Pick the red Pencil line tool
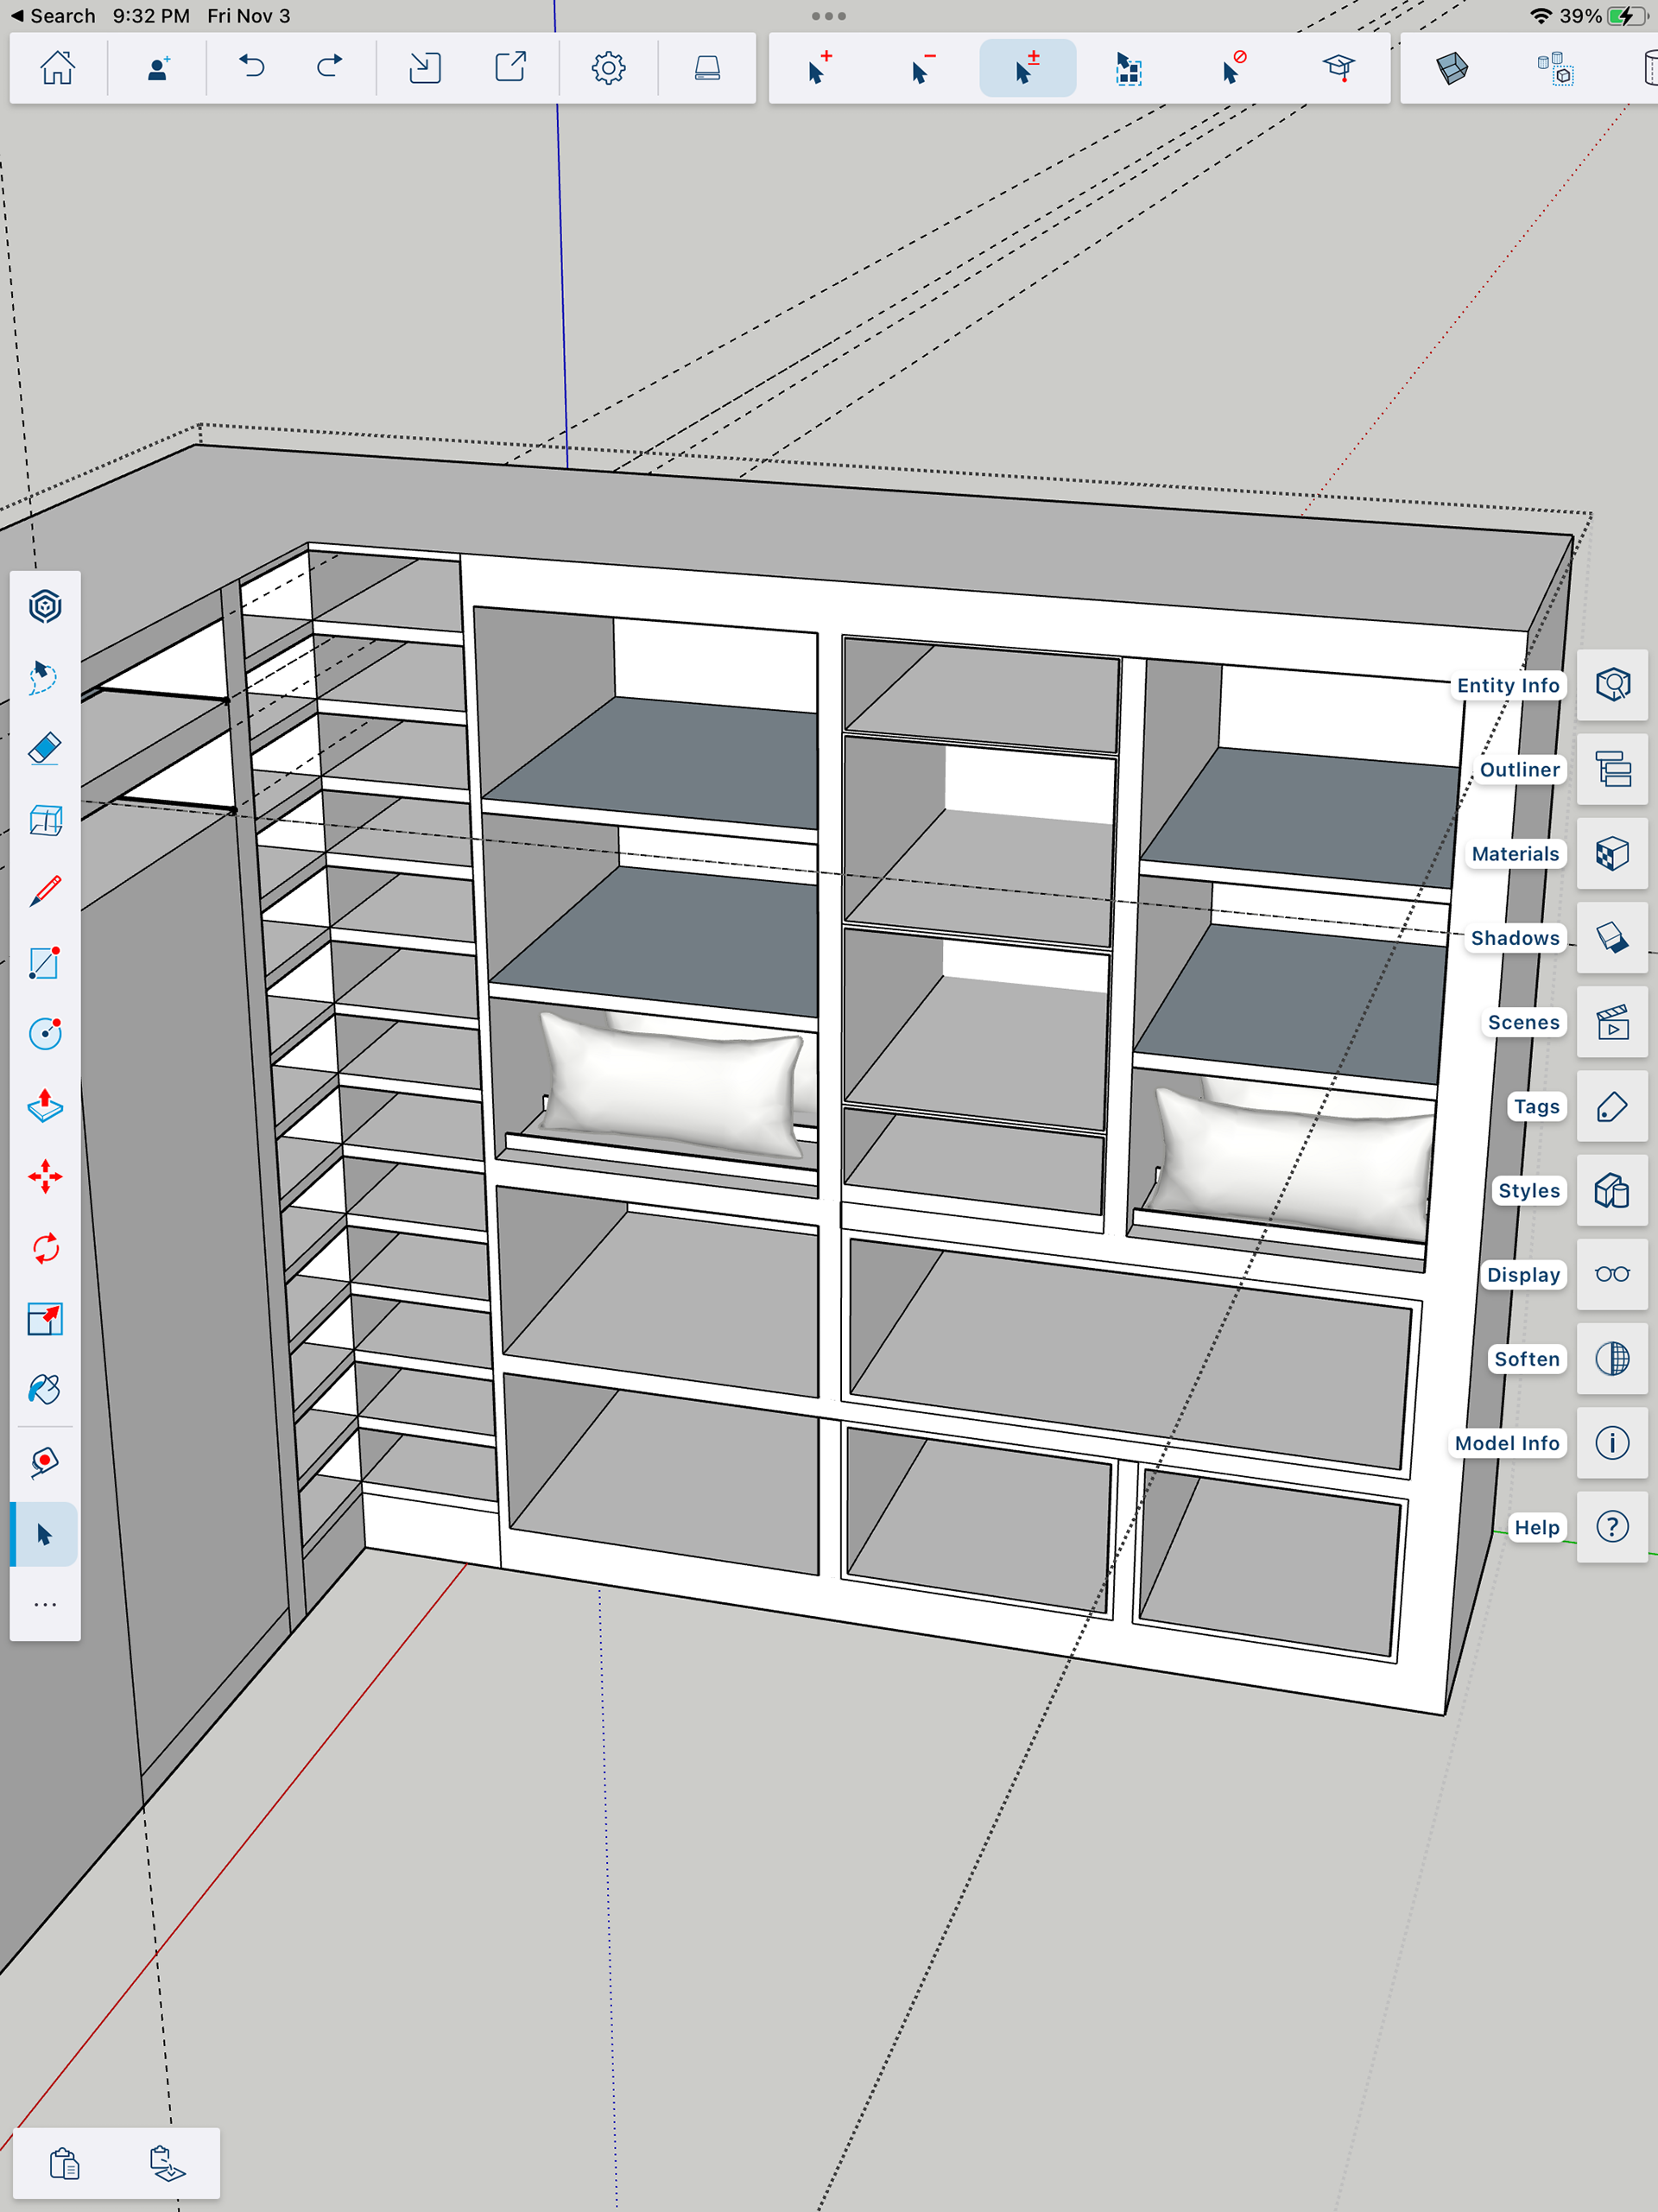Viewport: 1658px width, 2212px height. pos(45,891)
